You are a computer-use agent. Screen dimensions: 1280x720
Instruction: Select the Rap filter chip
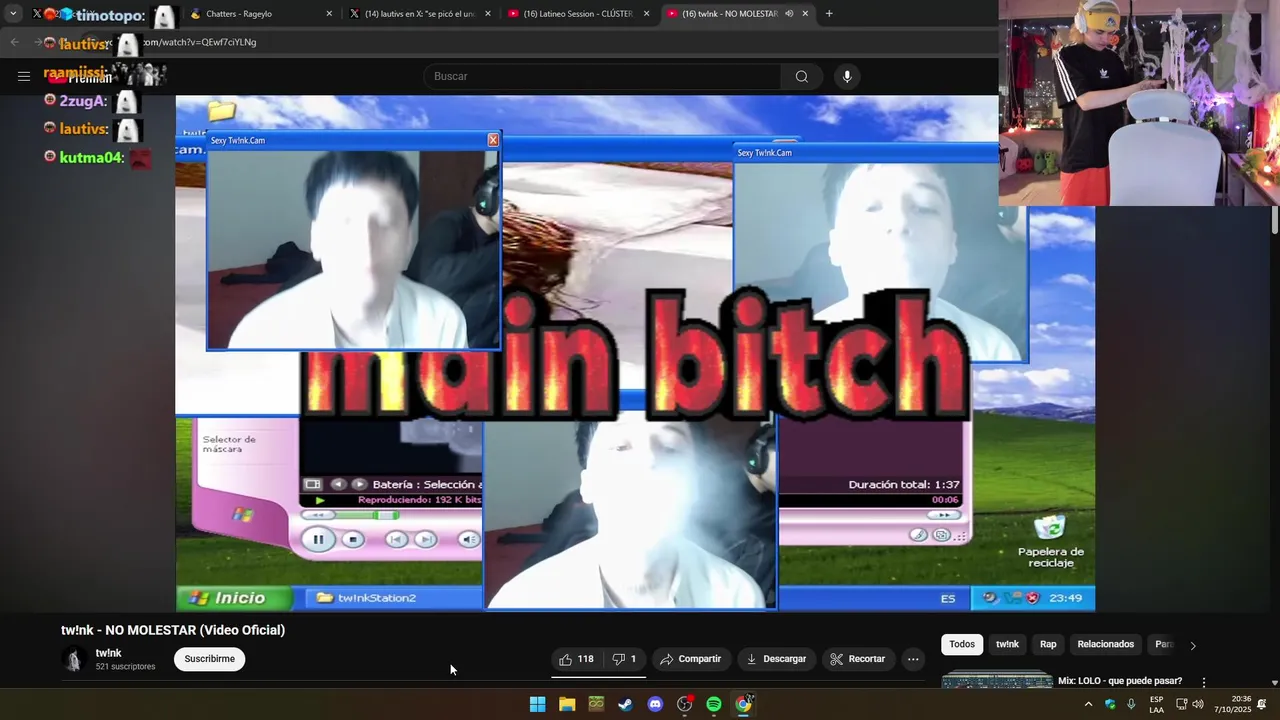(1048, 644)
